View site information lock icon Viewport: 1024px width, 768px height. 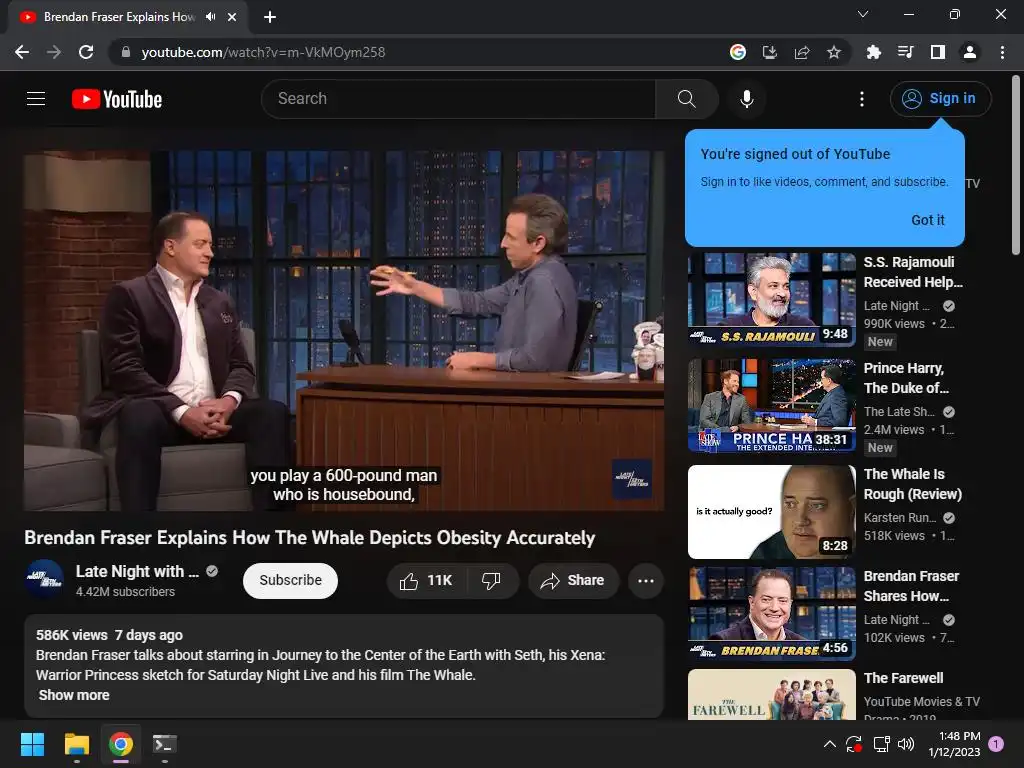coord(126,52)
